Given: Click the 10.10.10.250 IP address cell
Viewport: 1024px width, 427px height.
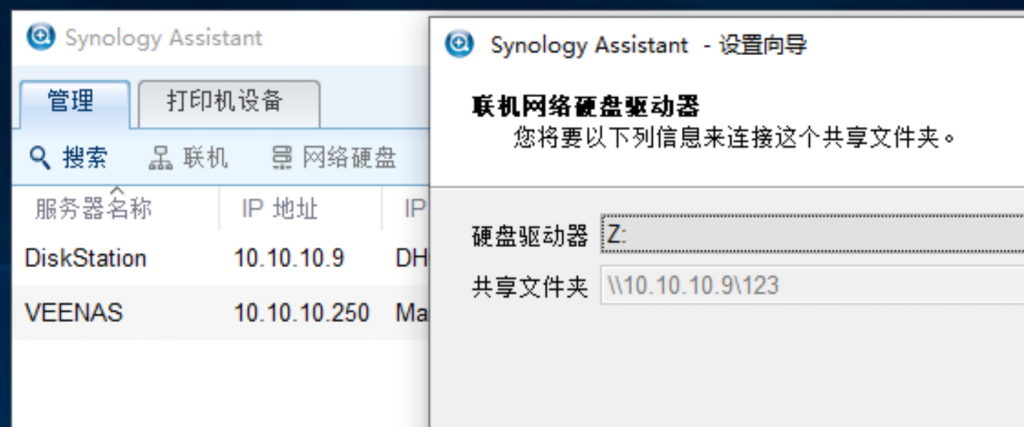Looking at the screenshot, I should (301, 313).
